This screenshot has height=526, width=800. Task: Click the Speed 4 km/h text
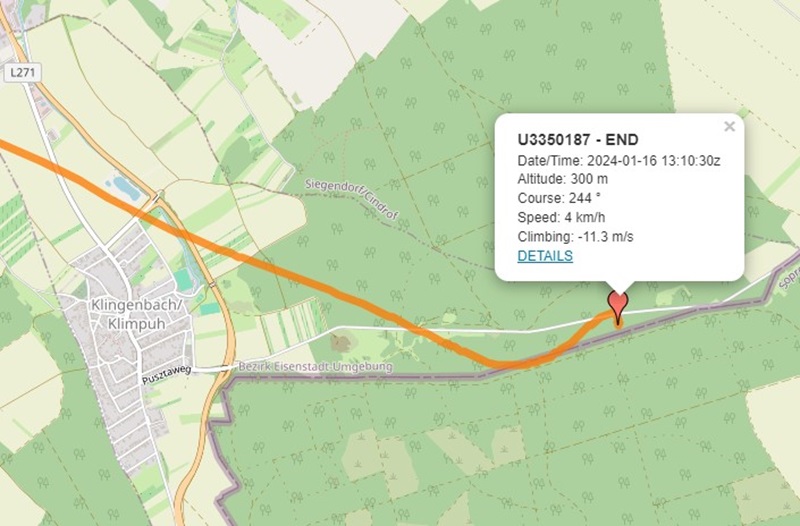561,217
